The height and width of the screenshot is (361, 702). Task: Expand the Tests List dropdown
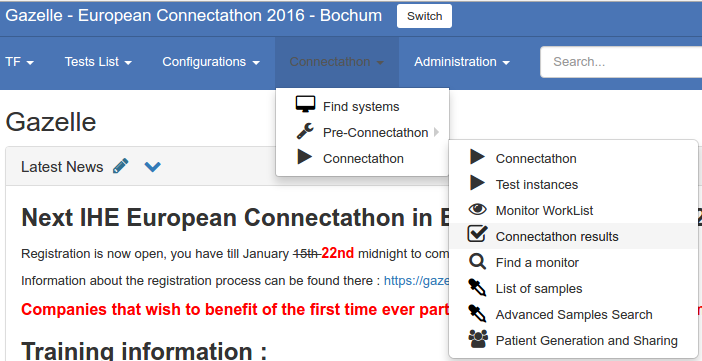98,62
